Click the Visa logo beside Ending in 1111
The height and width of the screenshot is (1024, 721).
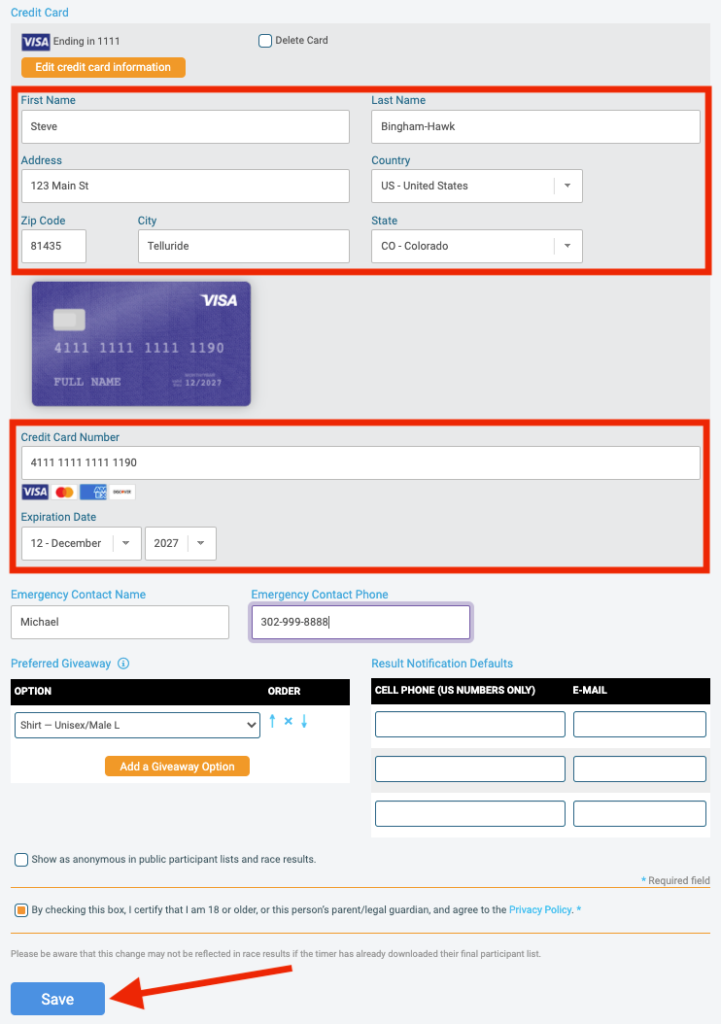[35, 42]
